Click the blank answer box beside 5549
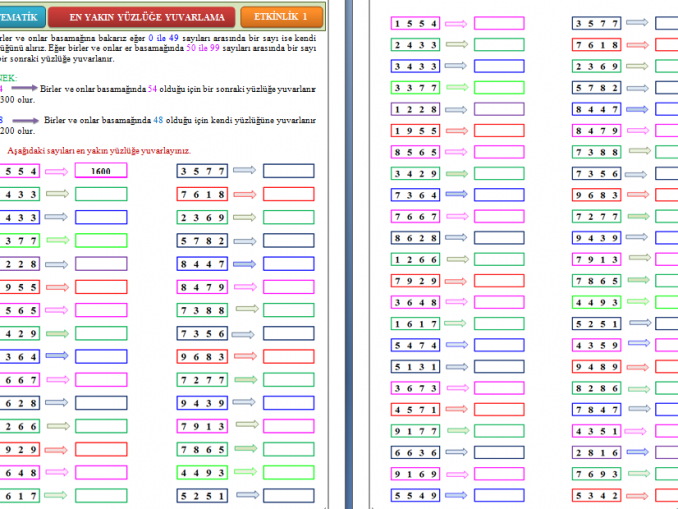Screen dimensions: 678x509 [499, 495]
